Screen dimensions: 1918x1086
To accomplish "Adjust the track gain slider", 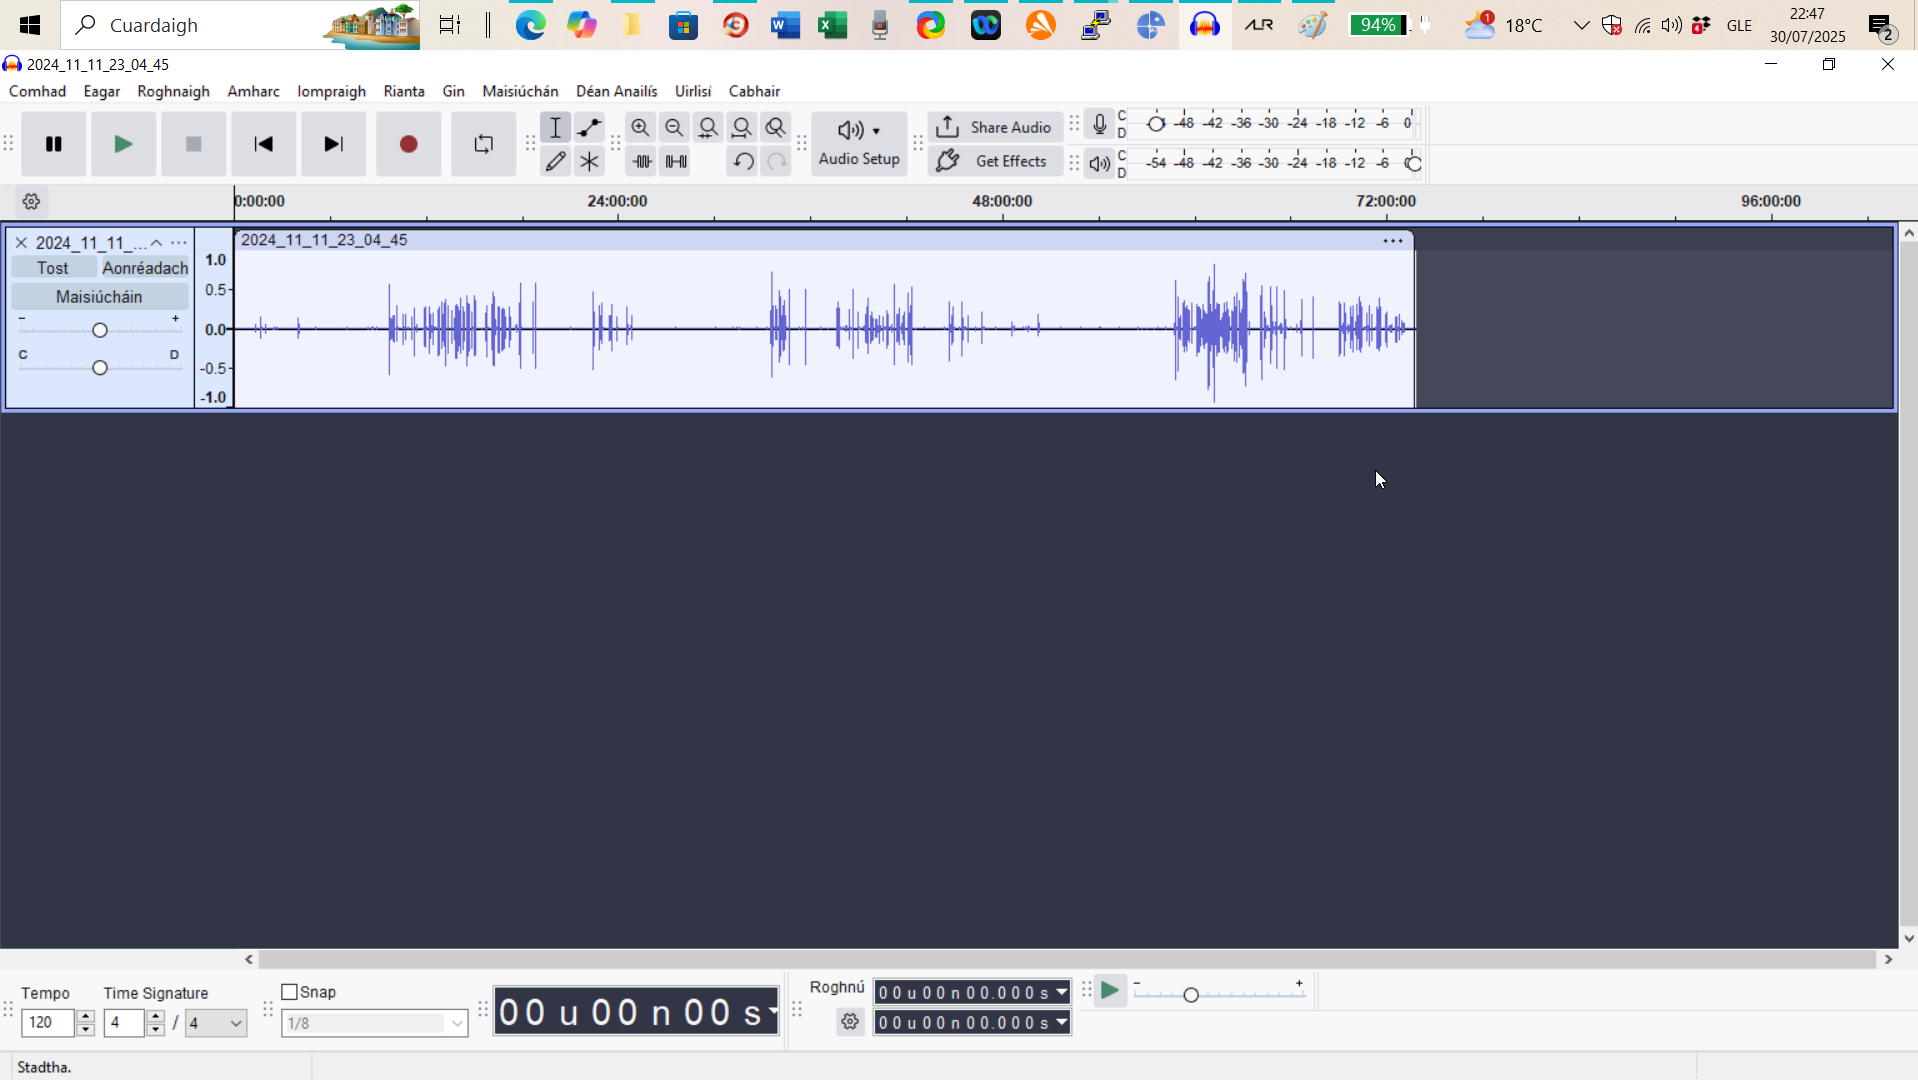I will (x=100, y=328).
